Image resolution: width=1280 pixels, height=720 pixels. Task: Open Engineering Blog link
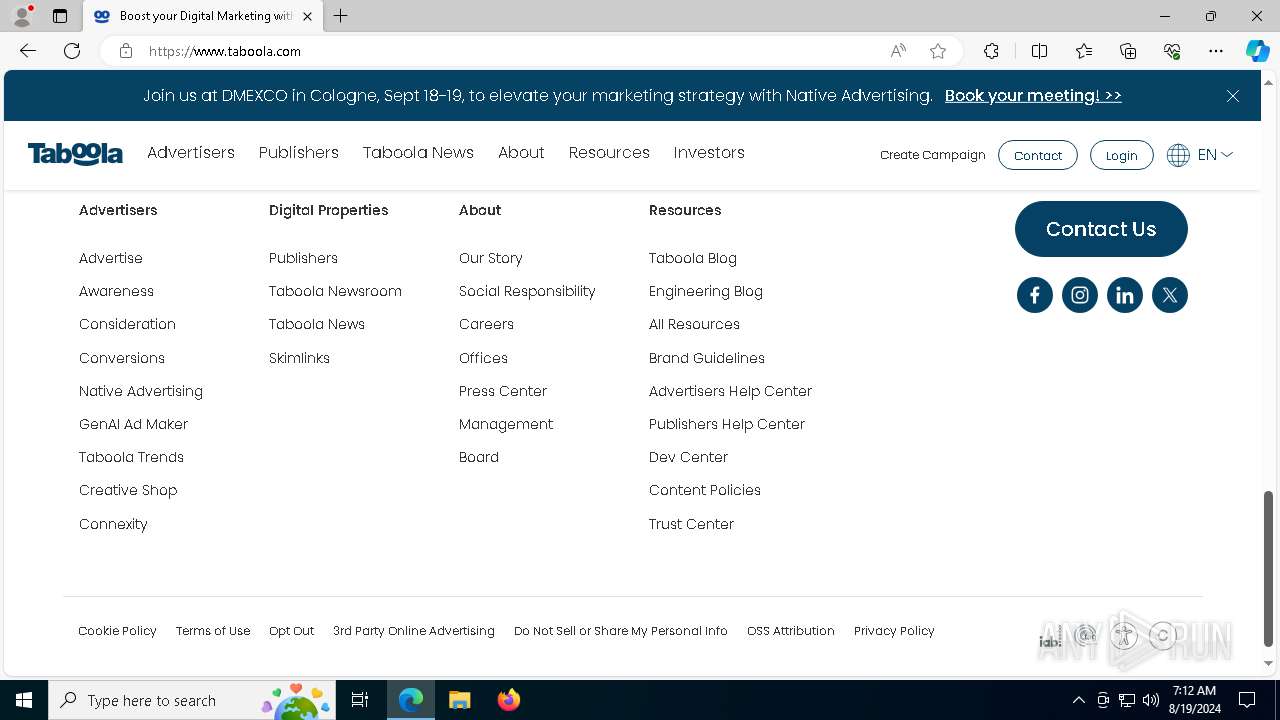[706, 291]
